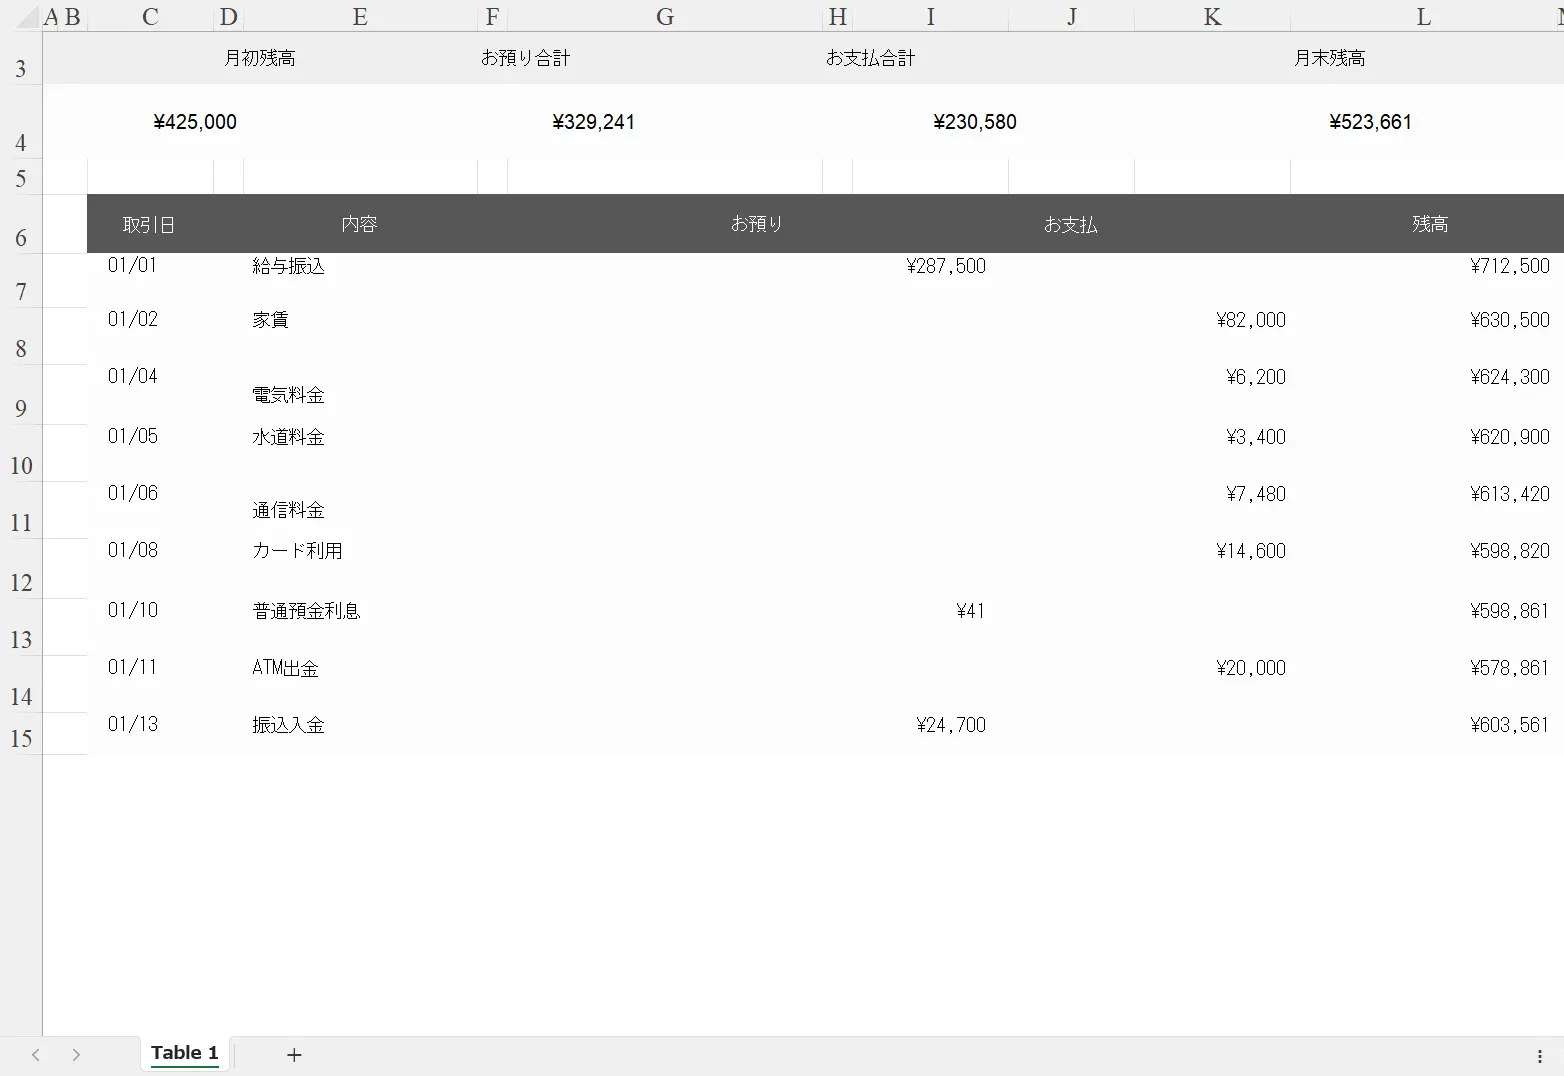
Task: Select column J header
Action: pos(1071,16)
